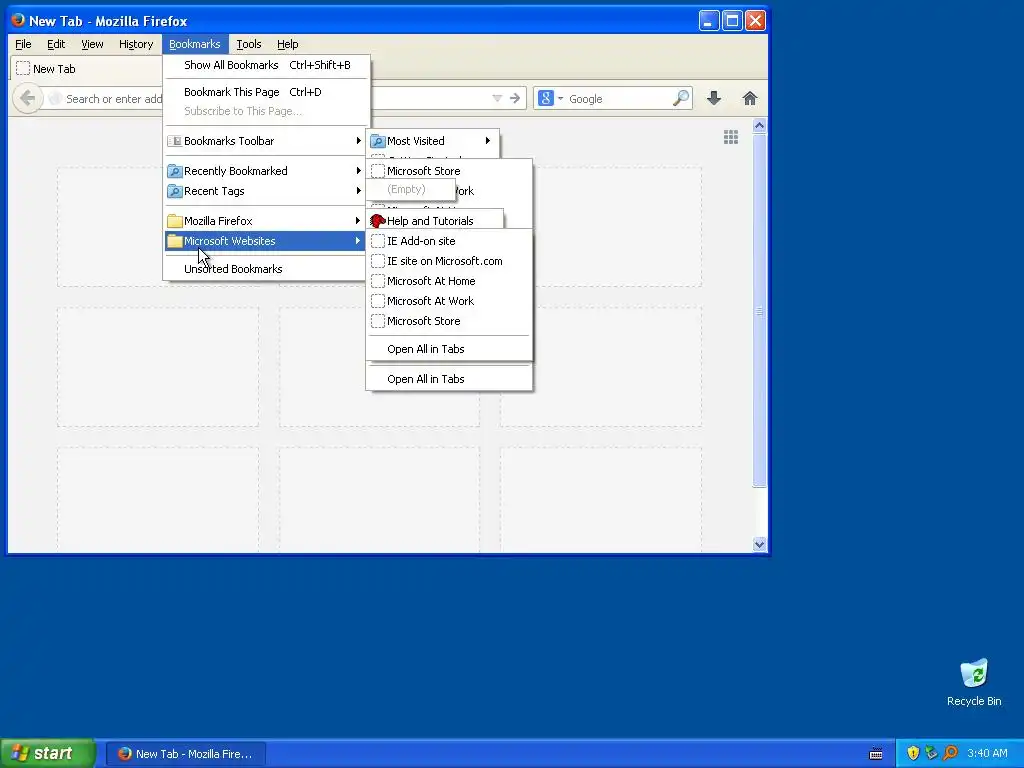1024x768 pixels.
Task: Click the security shield tray icon
Action: [x=913, y=753]
